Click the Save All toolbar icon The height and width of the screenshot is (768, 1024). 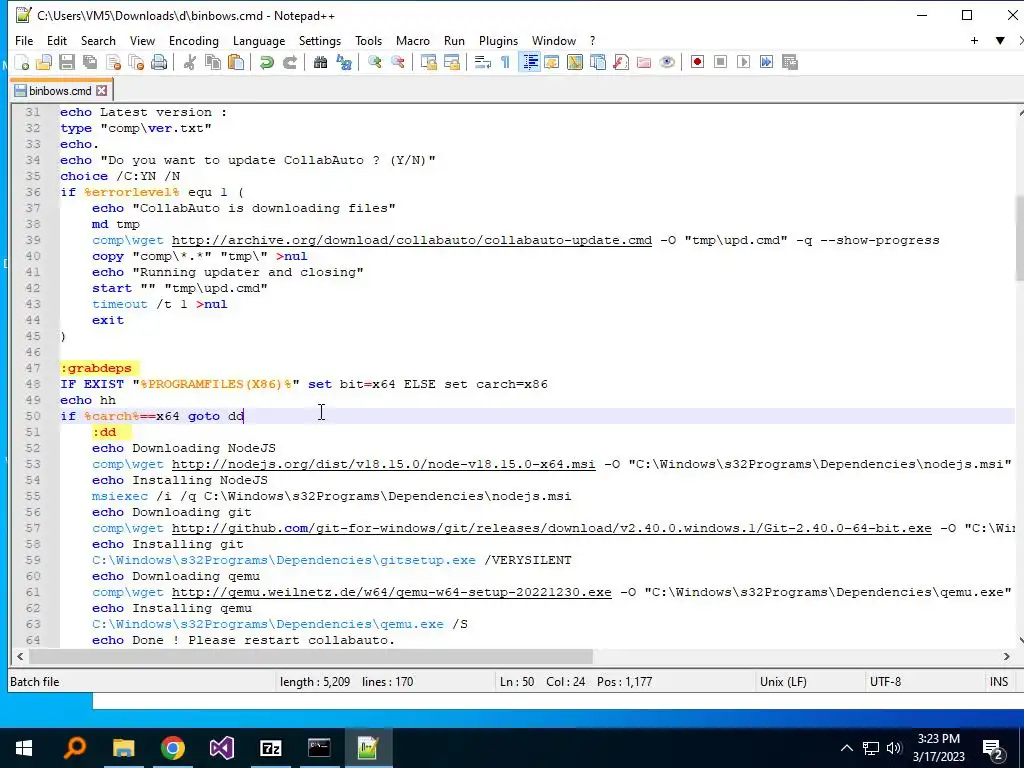click(x=90, y=62)
